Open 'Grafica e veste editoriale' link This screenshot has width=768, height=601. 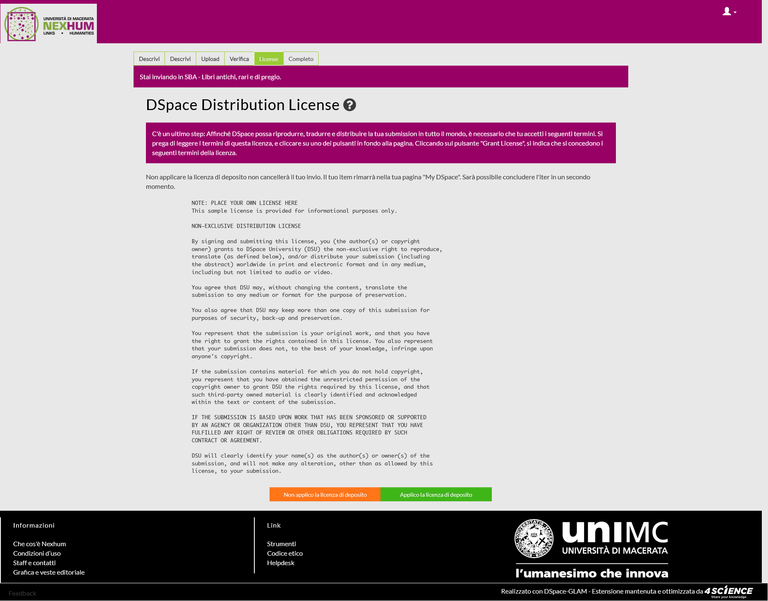click(48, 572)
